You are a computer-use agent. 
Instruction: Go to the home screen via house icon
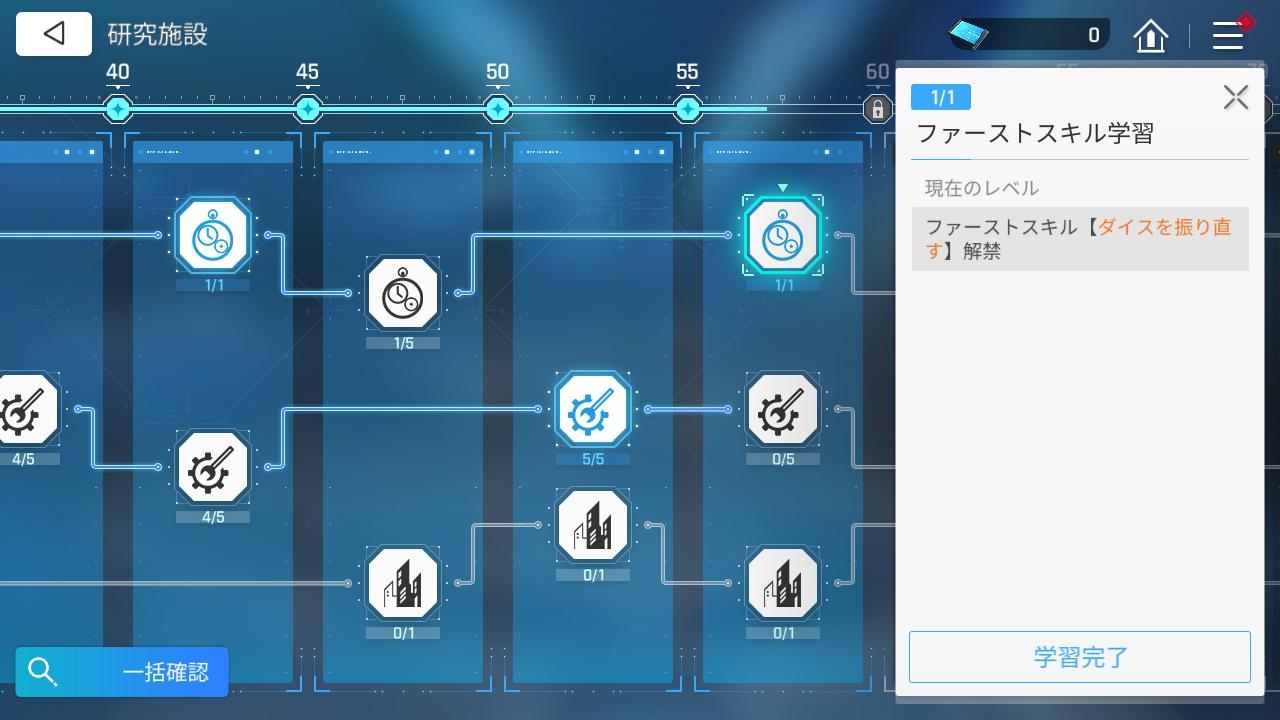1151,37
